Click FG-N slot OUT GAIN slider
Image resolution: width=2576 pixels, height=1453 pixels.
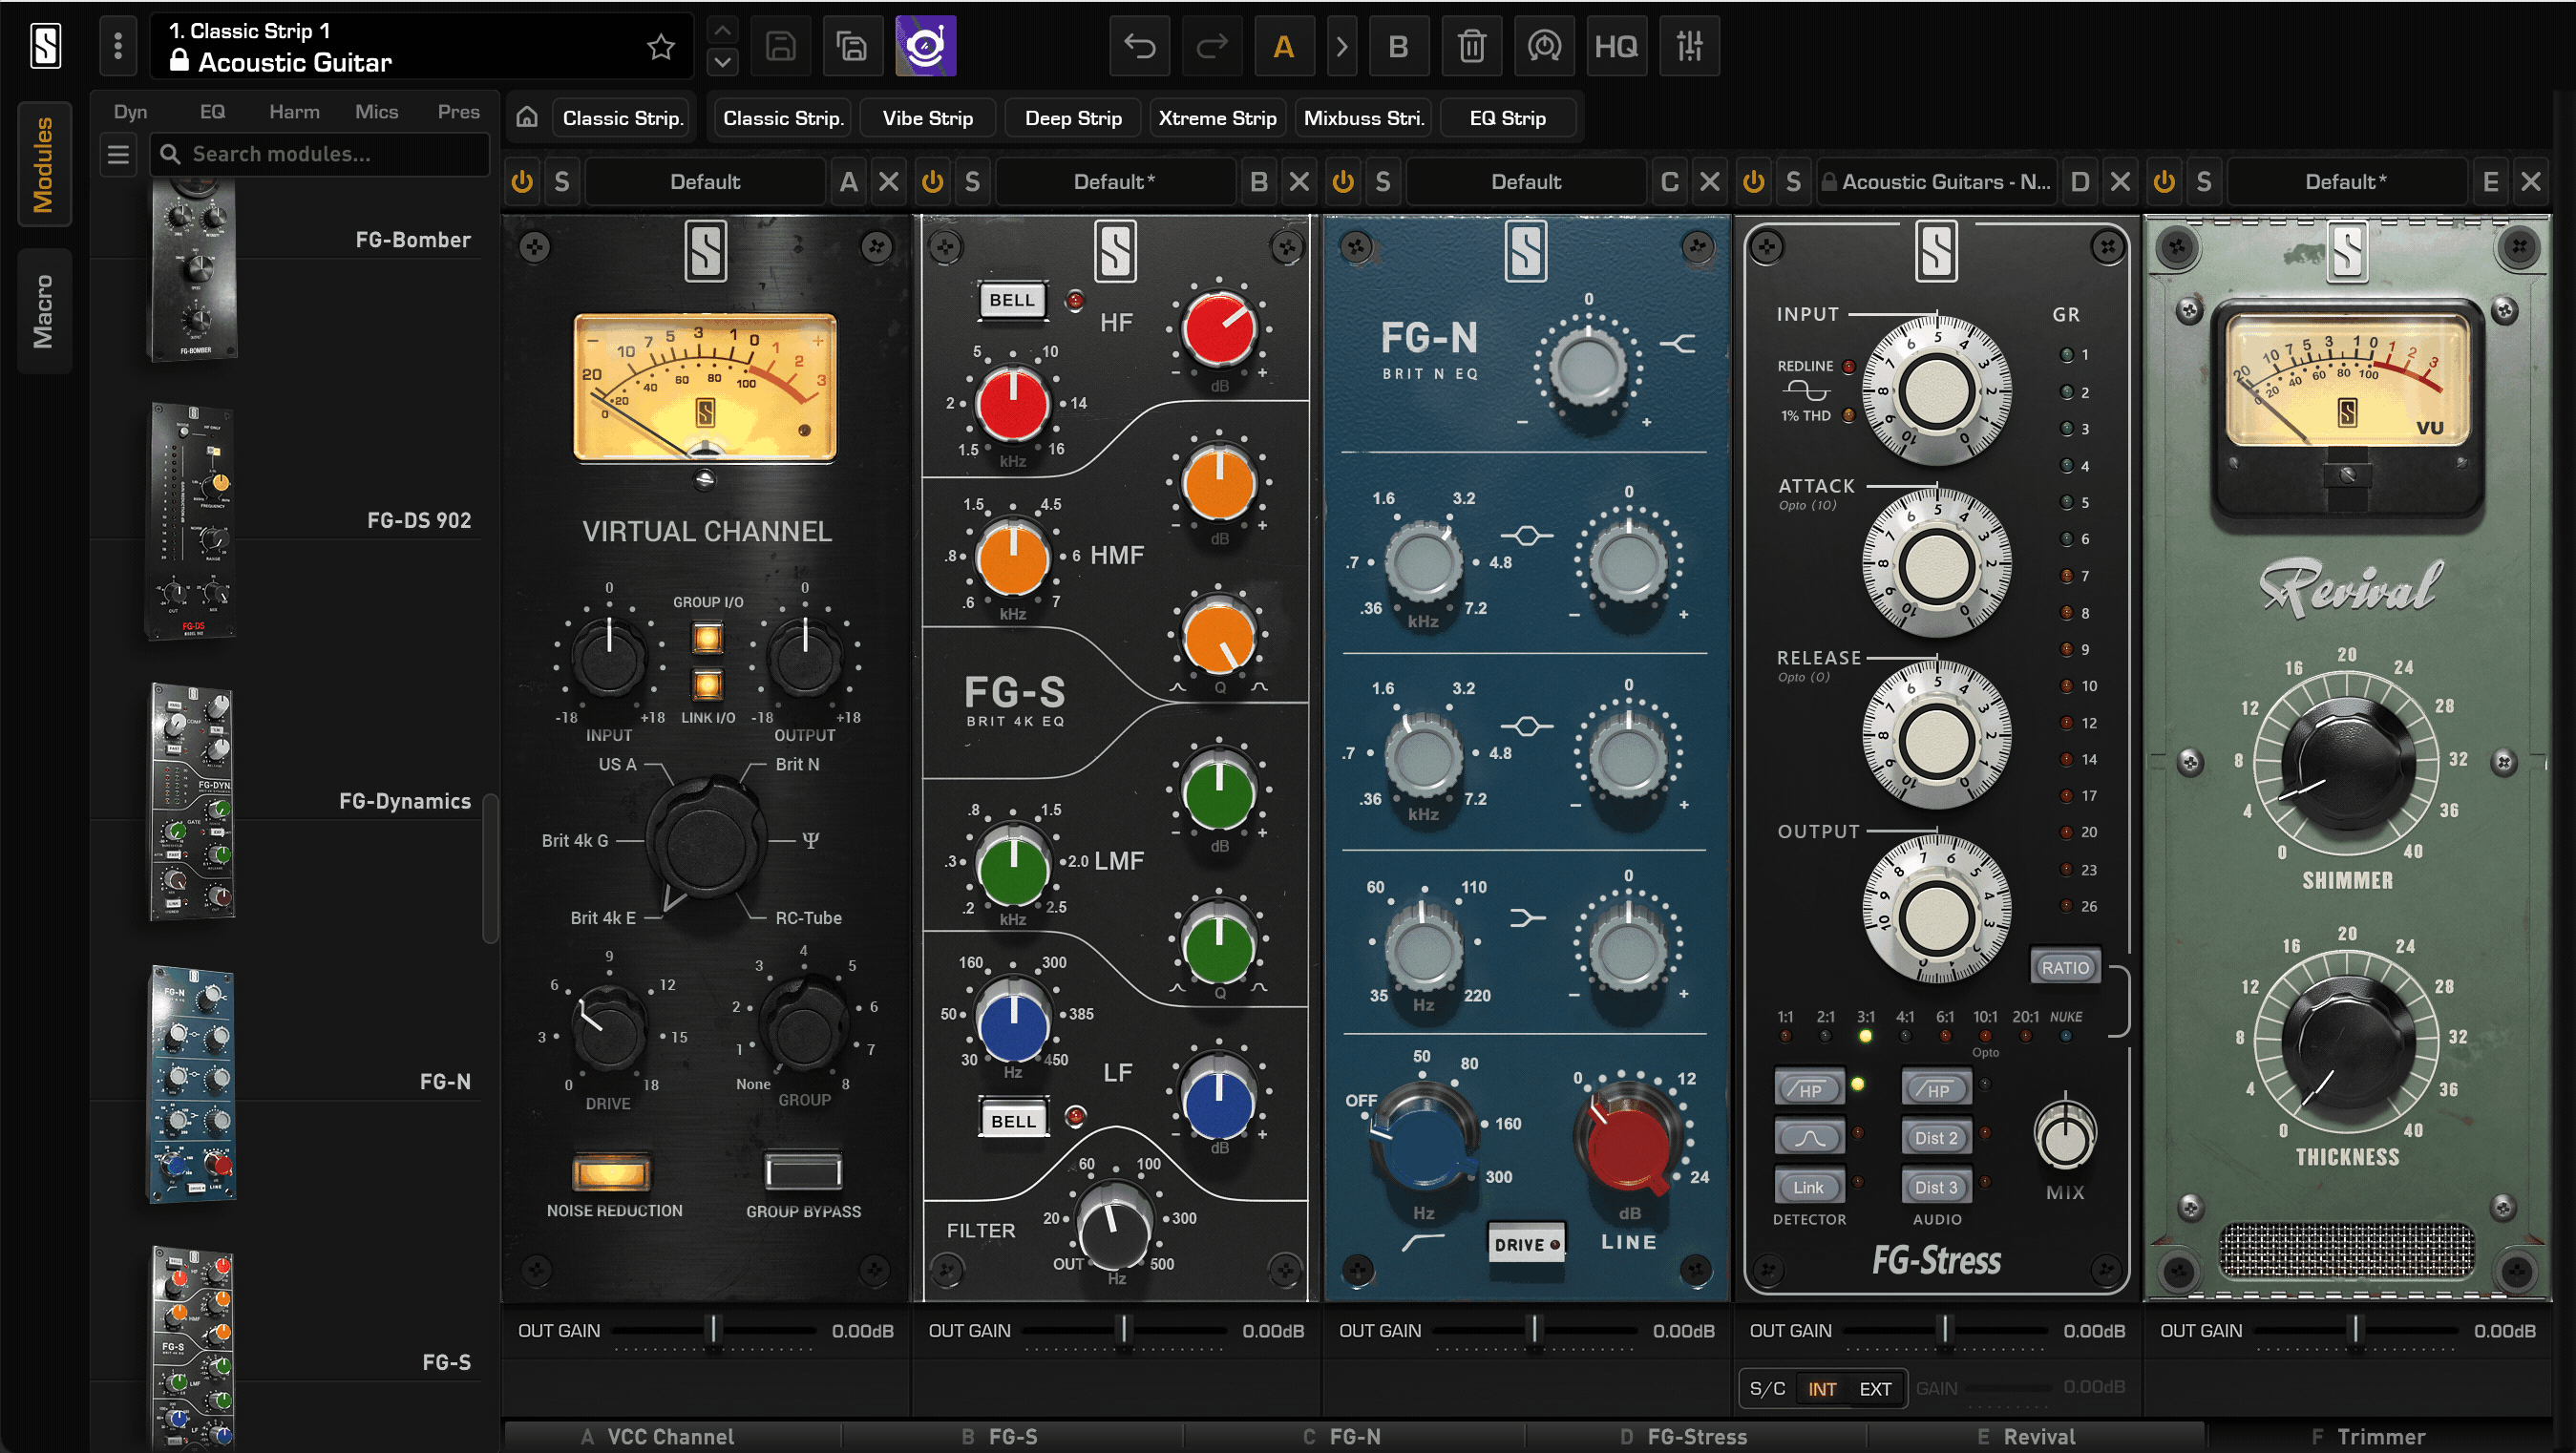point(1534,1330)
